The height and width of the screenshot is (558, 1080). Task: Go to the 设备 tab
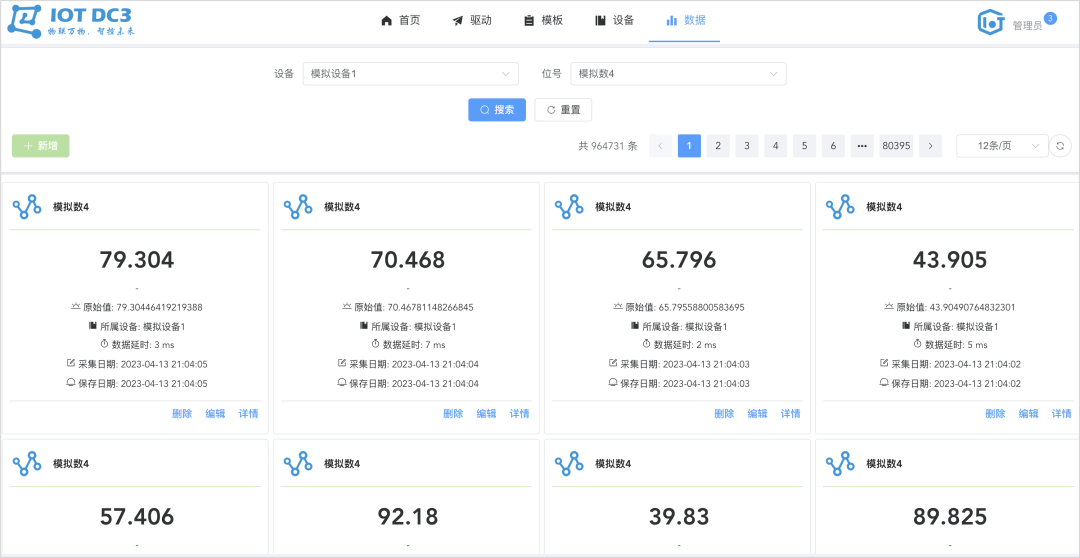tap(614, 21)
